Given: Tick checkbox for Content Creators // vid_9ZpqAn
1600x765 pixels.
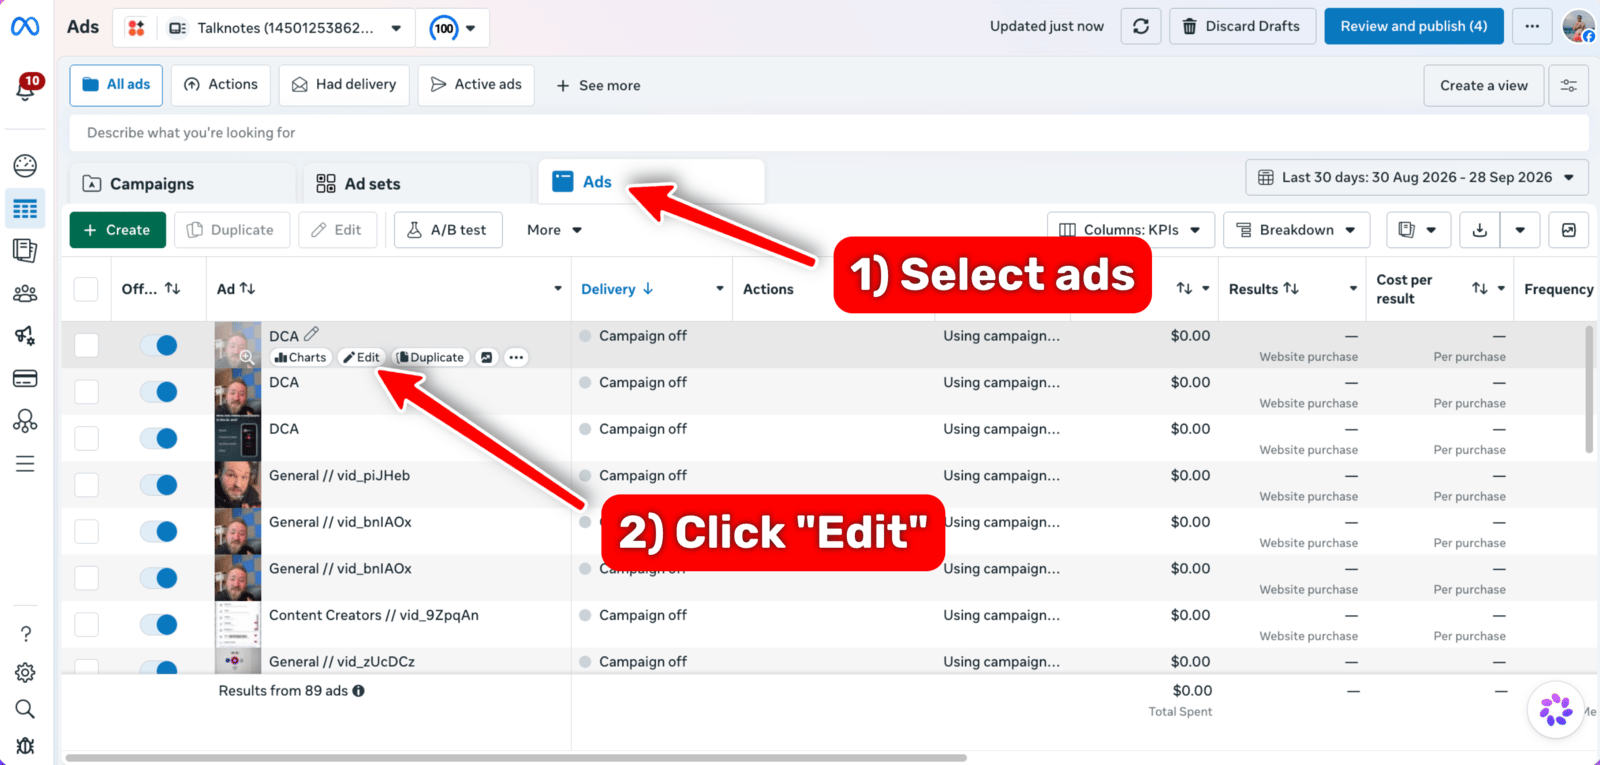Looking at the screenshot, I should tap(86, 625).
